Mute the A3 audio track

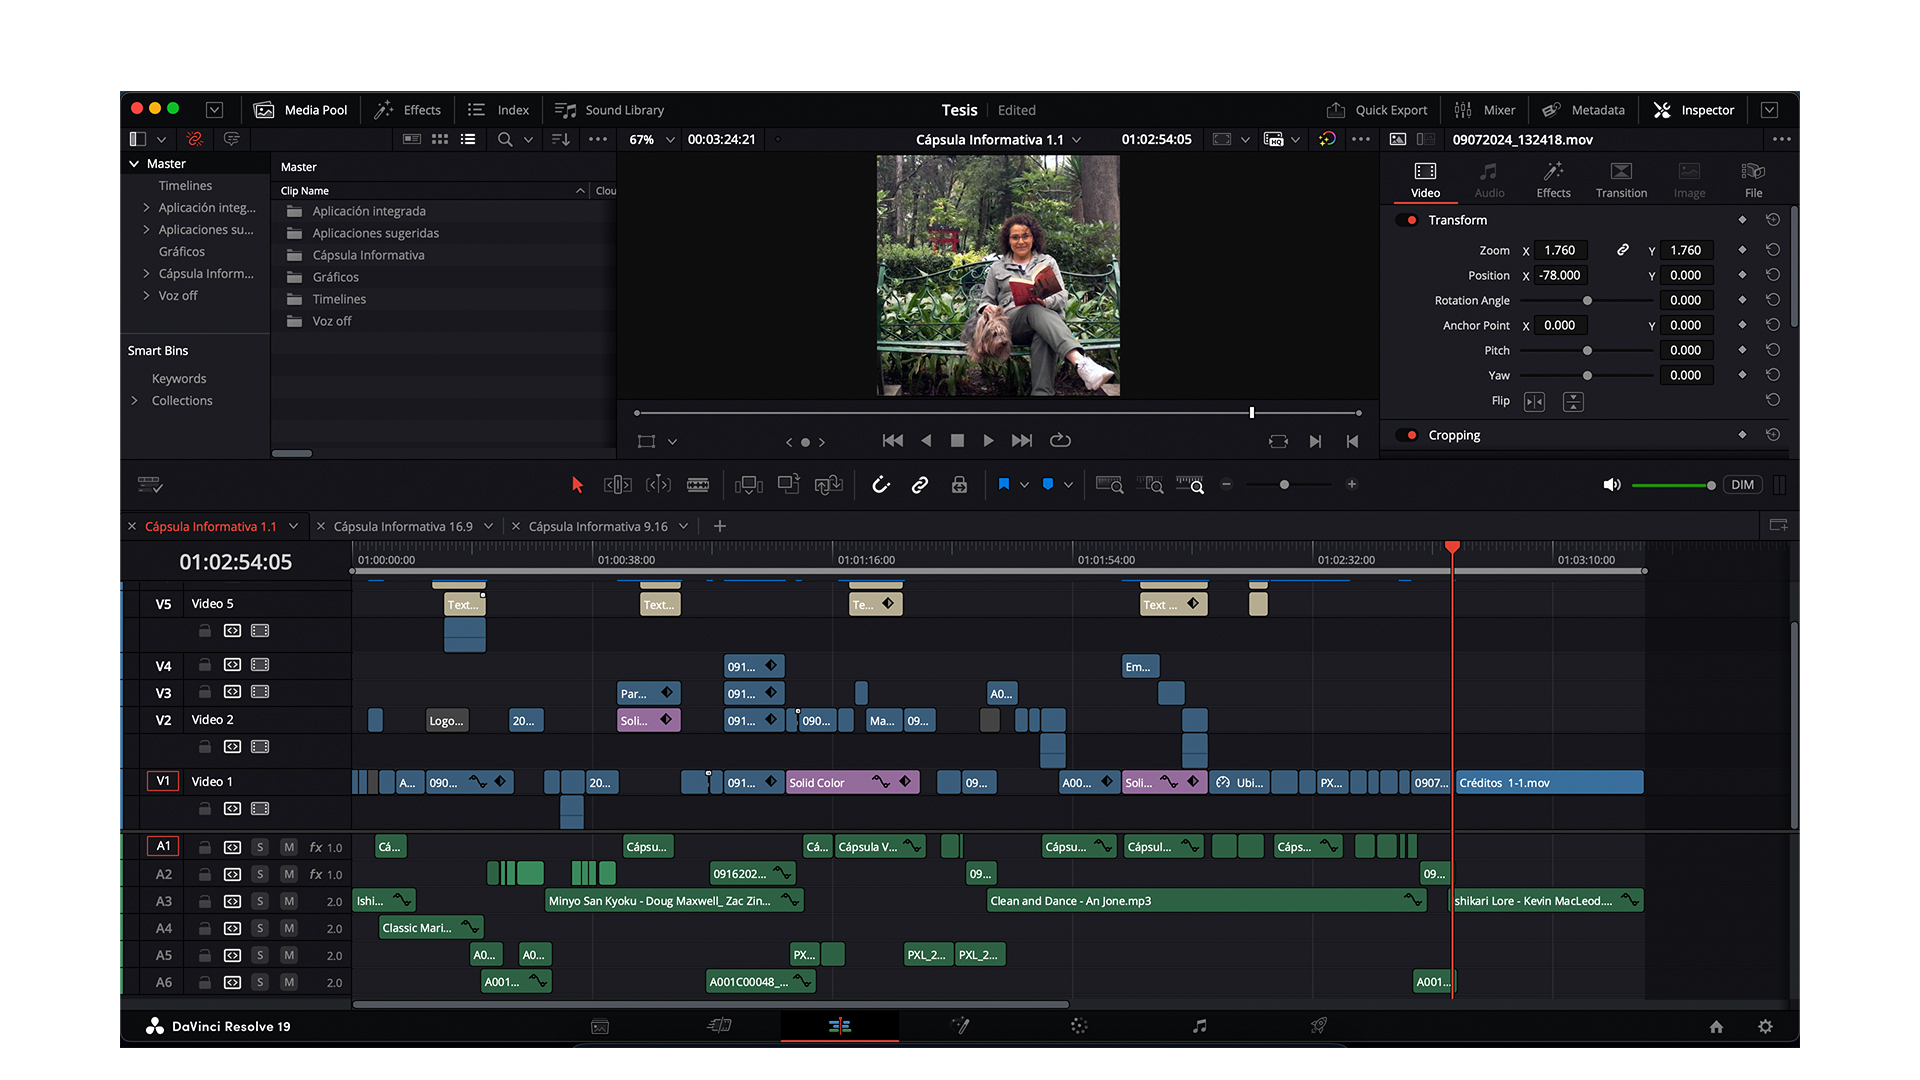[x=289, y=900]
